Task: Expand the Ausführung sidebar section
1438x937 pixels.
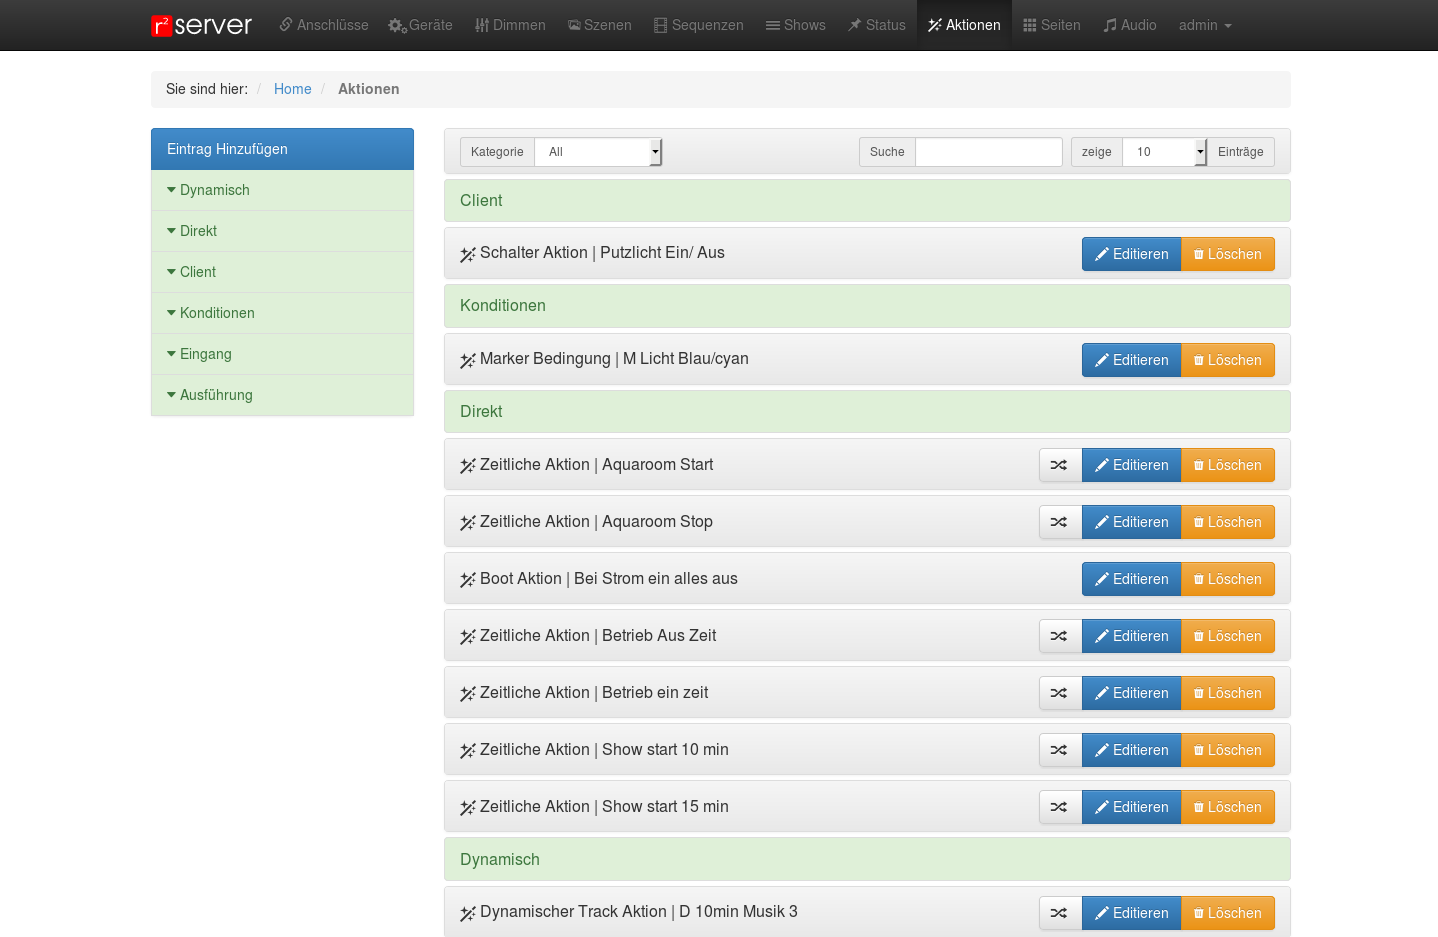Action: tap(215, 395)
